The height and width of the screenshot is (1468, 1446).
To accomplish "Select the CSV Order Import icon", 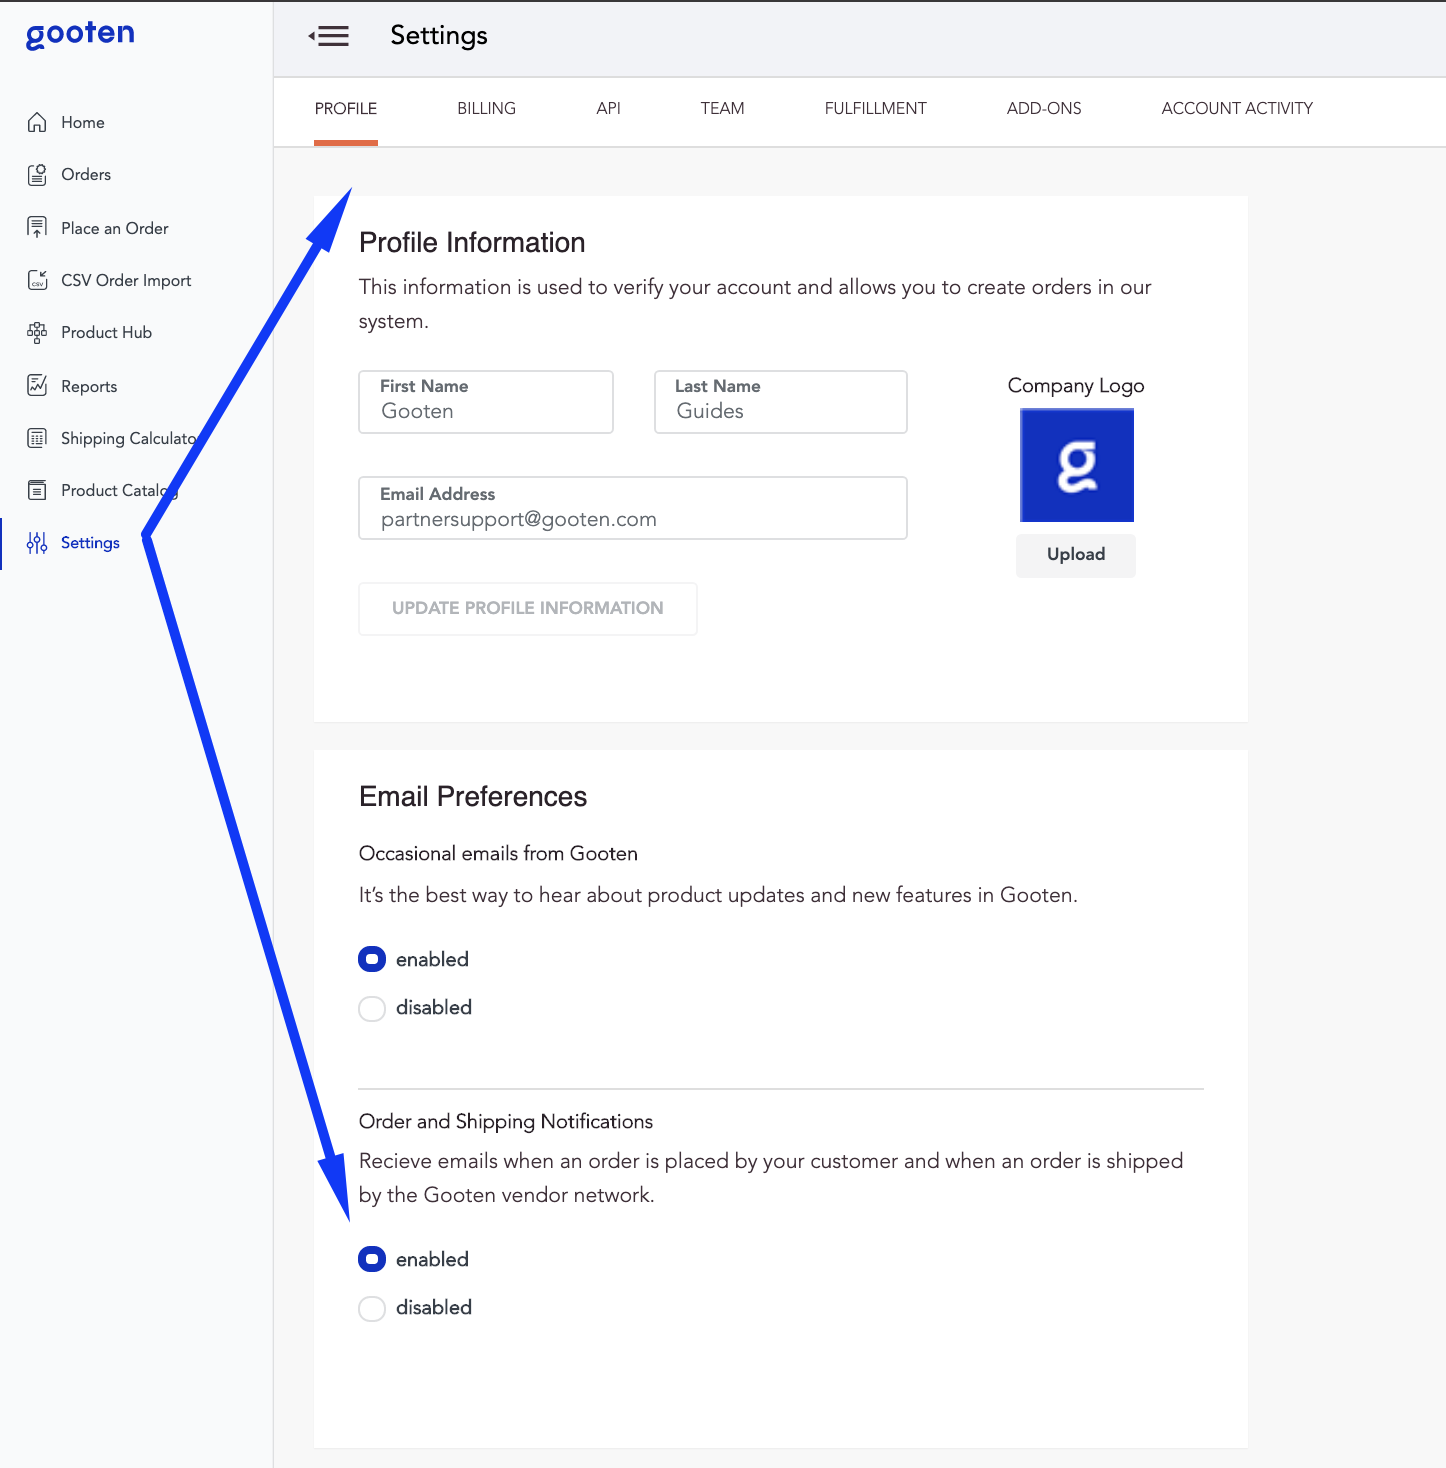I will pos(37,280).
